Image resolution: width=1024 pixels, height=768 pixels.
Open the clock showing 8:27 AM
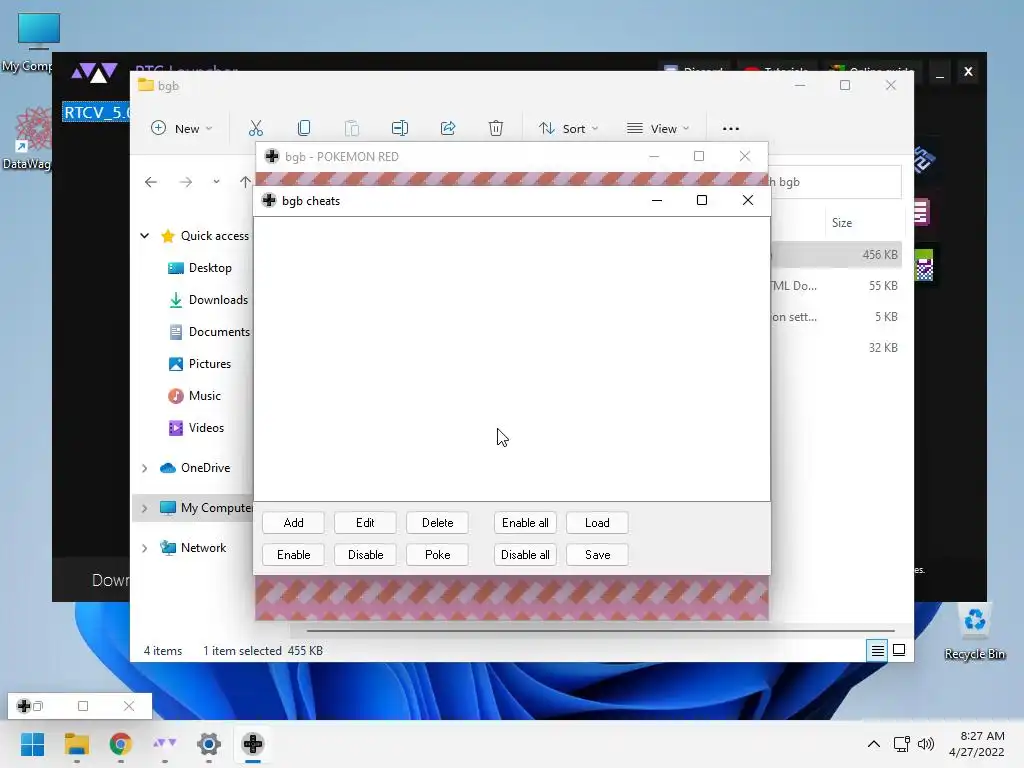coord(977,744)
